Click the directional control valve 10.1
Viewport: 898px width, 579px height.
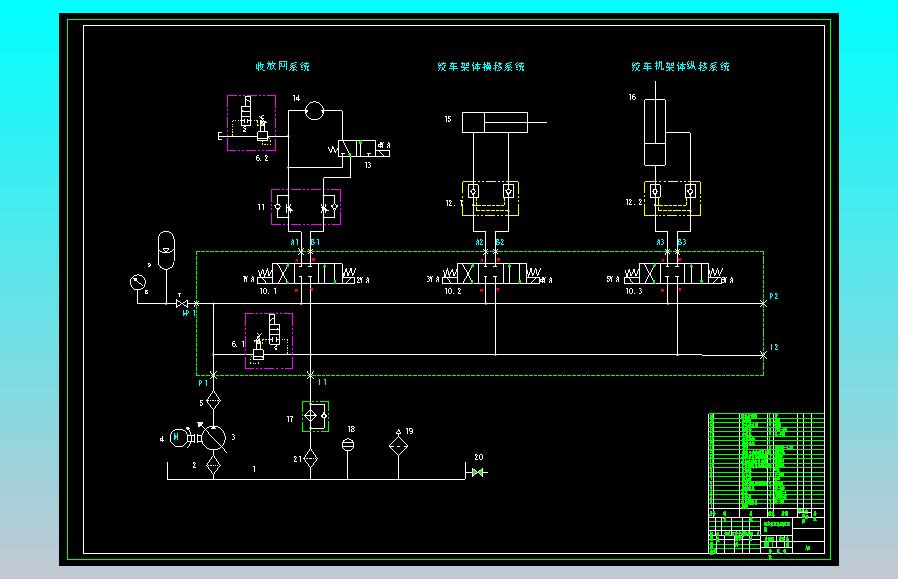pyautogui.click(x=306, y=274)
